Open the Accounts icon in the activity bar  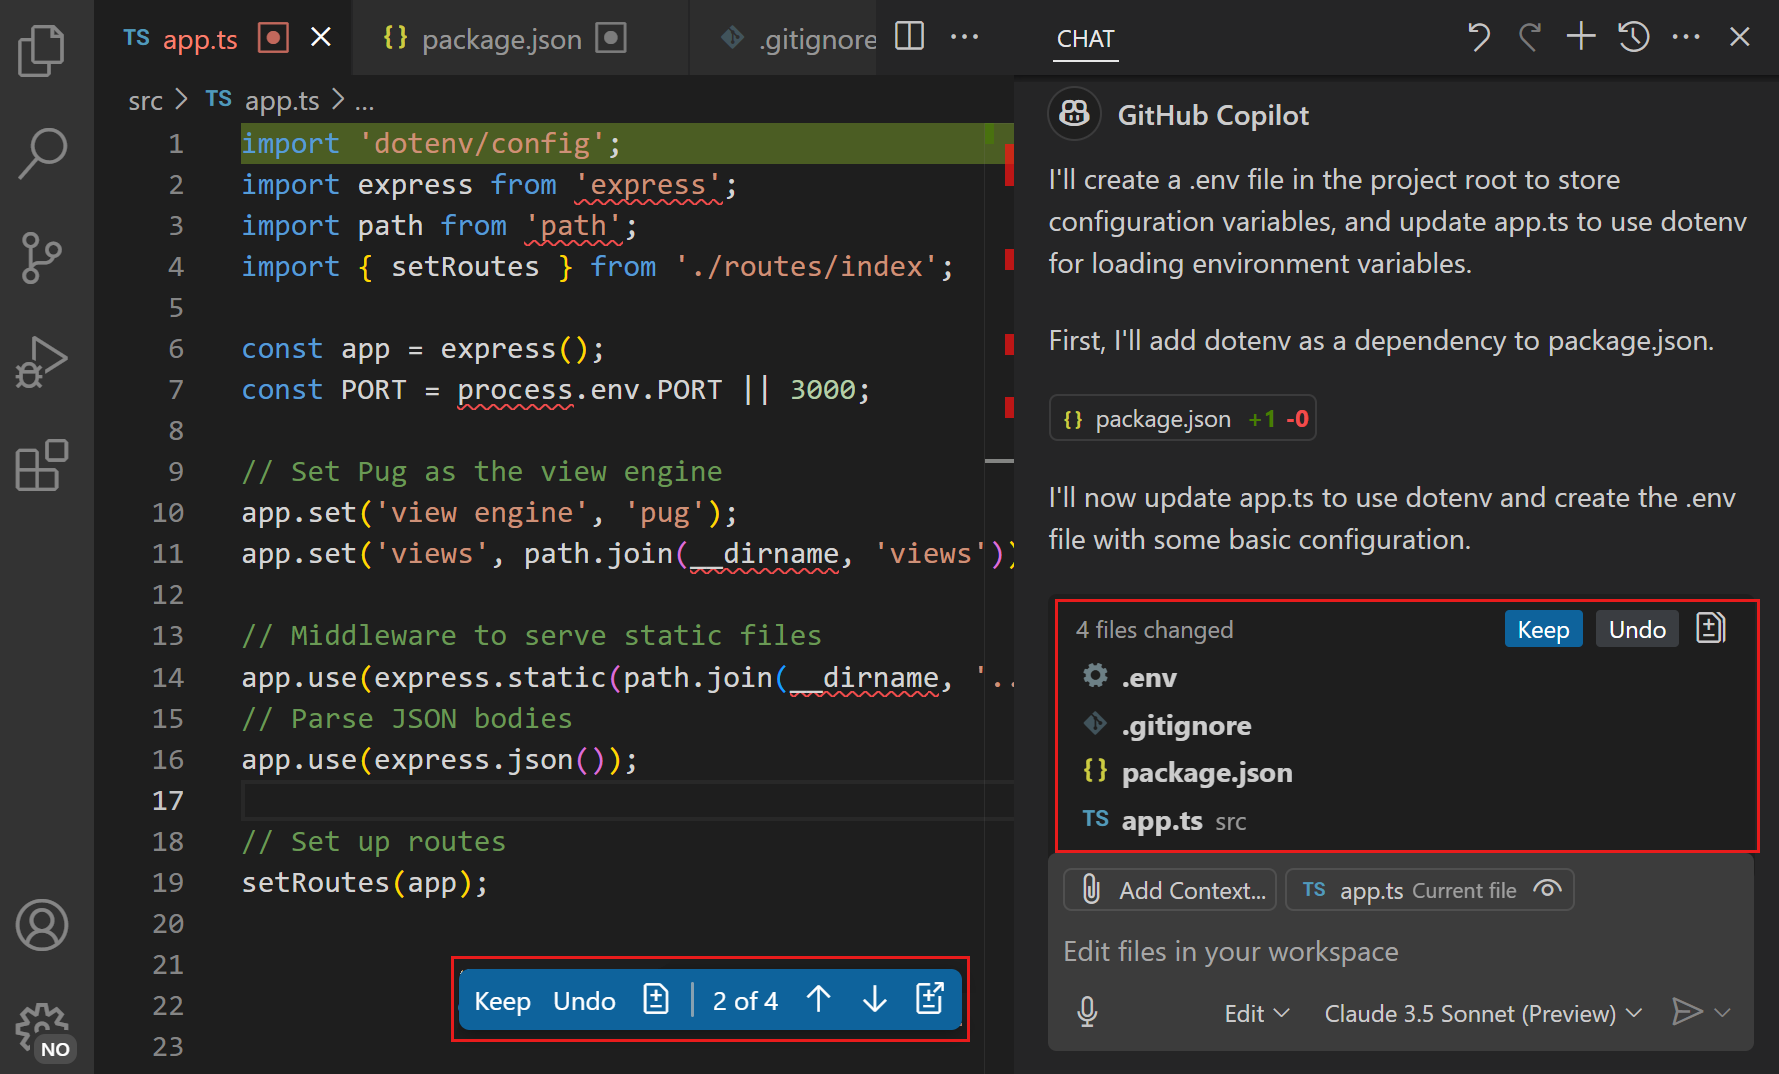(41, 925)
